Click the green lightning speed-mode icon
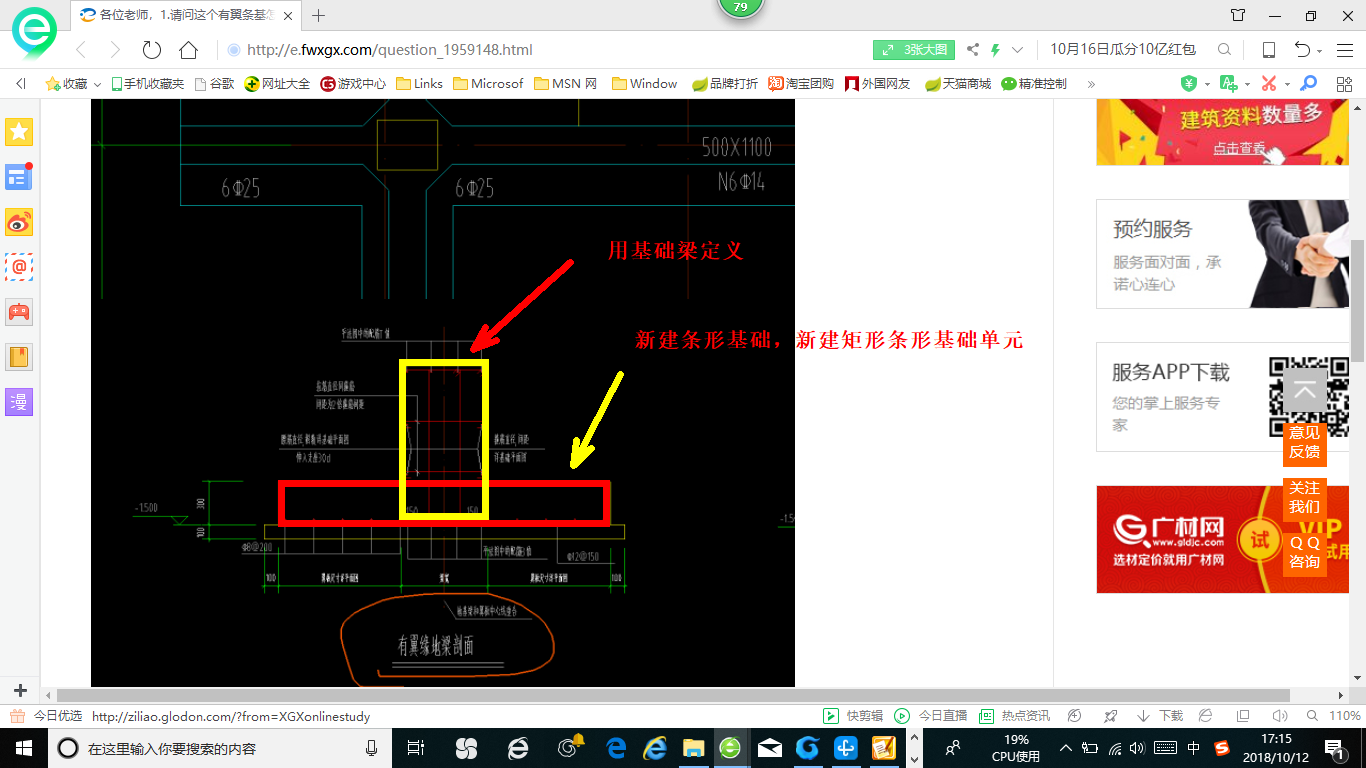1366x768 pixels. (995, 50)
